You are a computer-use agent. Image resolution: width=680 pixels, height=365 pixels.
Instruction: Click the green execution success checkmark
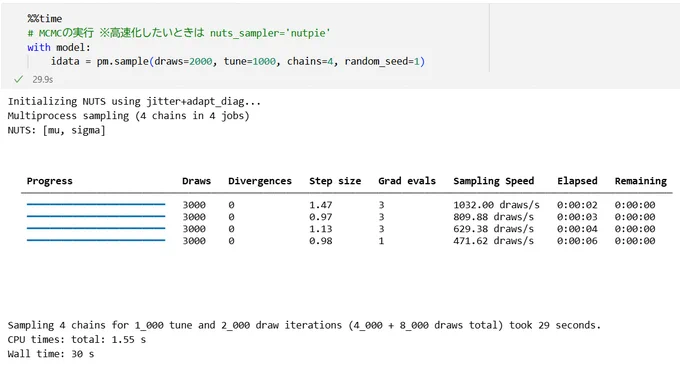18,79
